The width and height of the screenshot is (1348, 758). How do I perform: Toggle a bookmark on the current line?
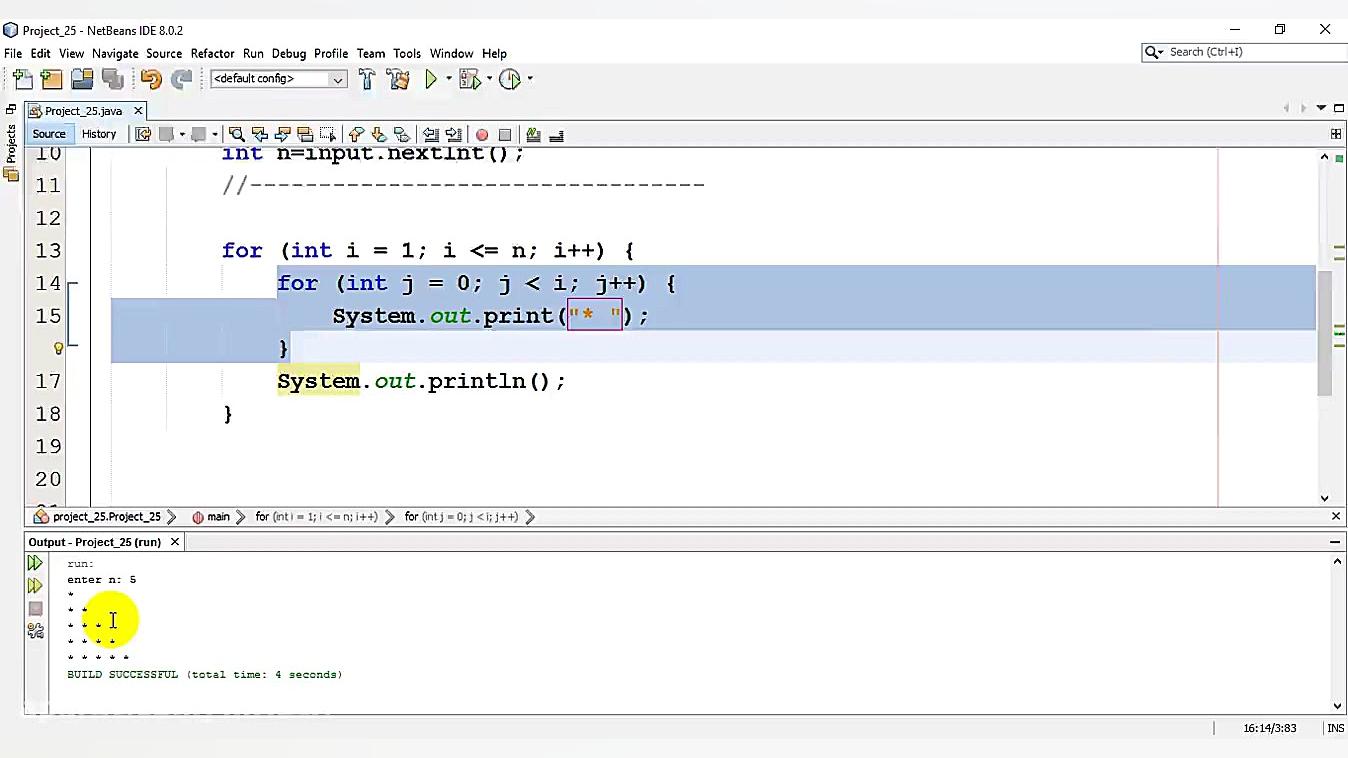coord(402,134)
